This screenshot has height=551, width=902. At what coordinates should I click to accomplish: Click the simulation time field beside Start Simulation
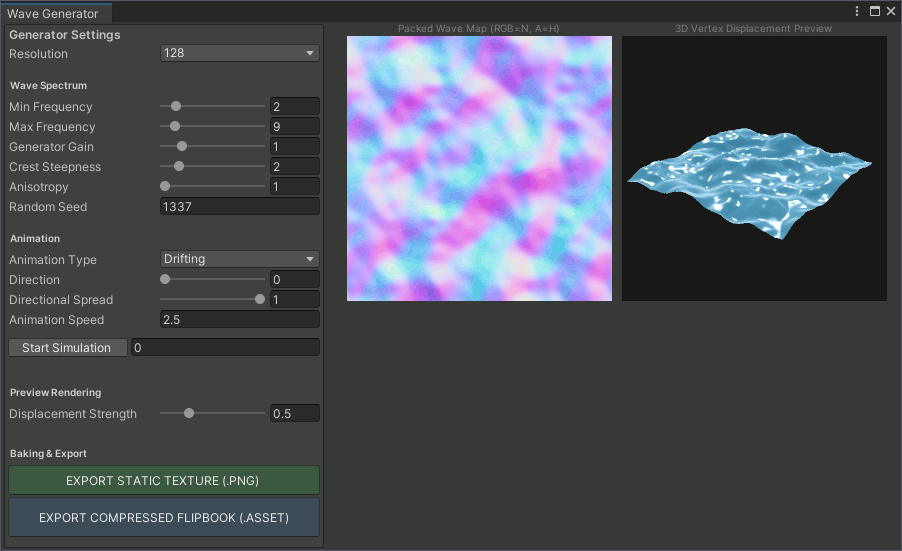(225, 347)
